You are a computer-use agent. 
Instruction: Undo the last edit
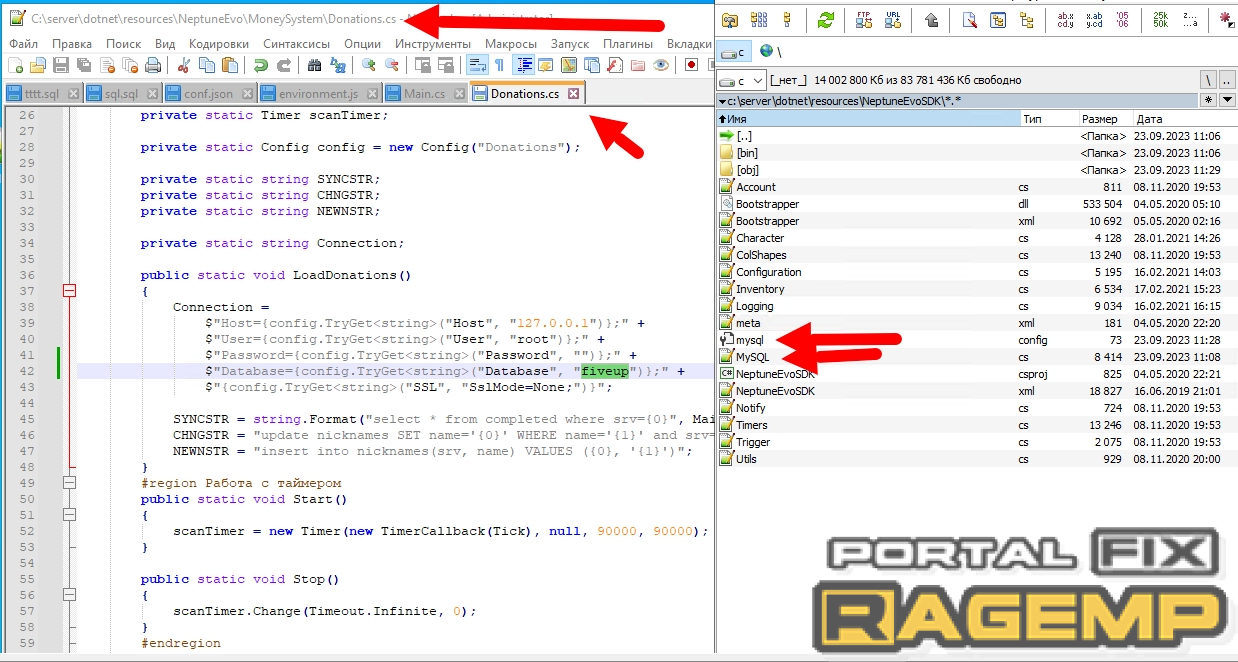(x=260, y=65)
